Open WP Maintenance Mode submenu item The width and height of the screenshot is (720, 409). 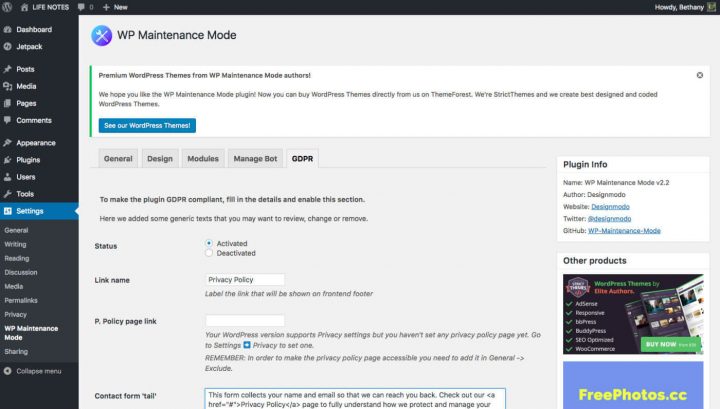click(x=31, y=333)
